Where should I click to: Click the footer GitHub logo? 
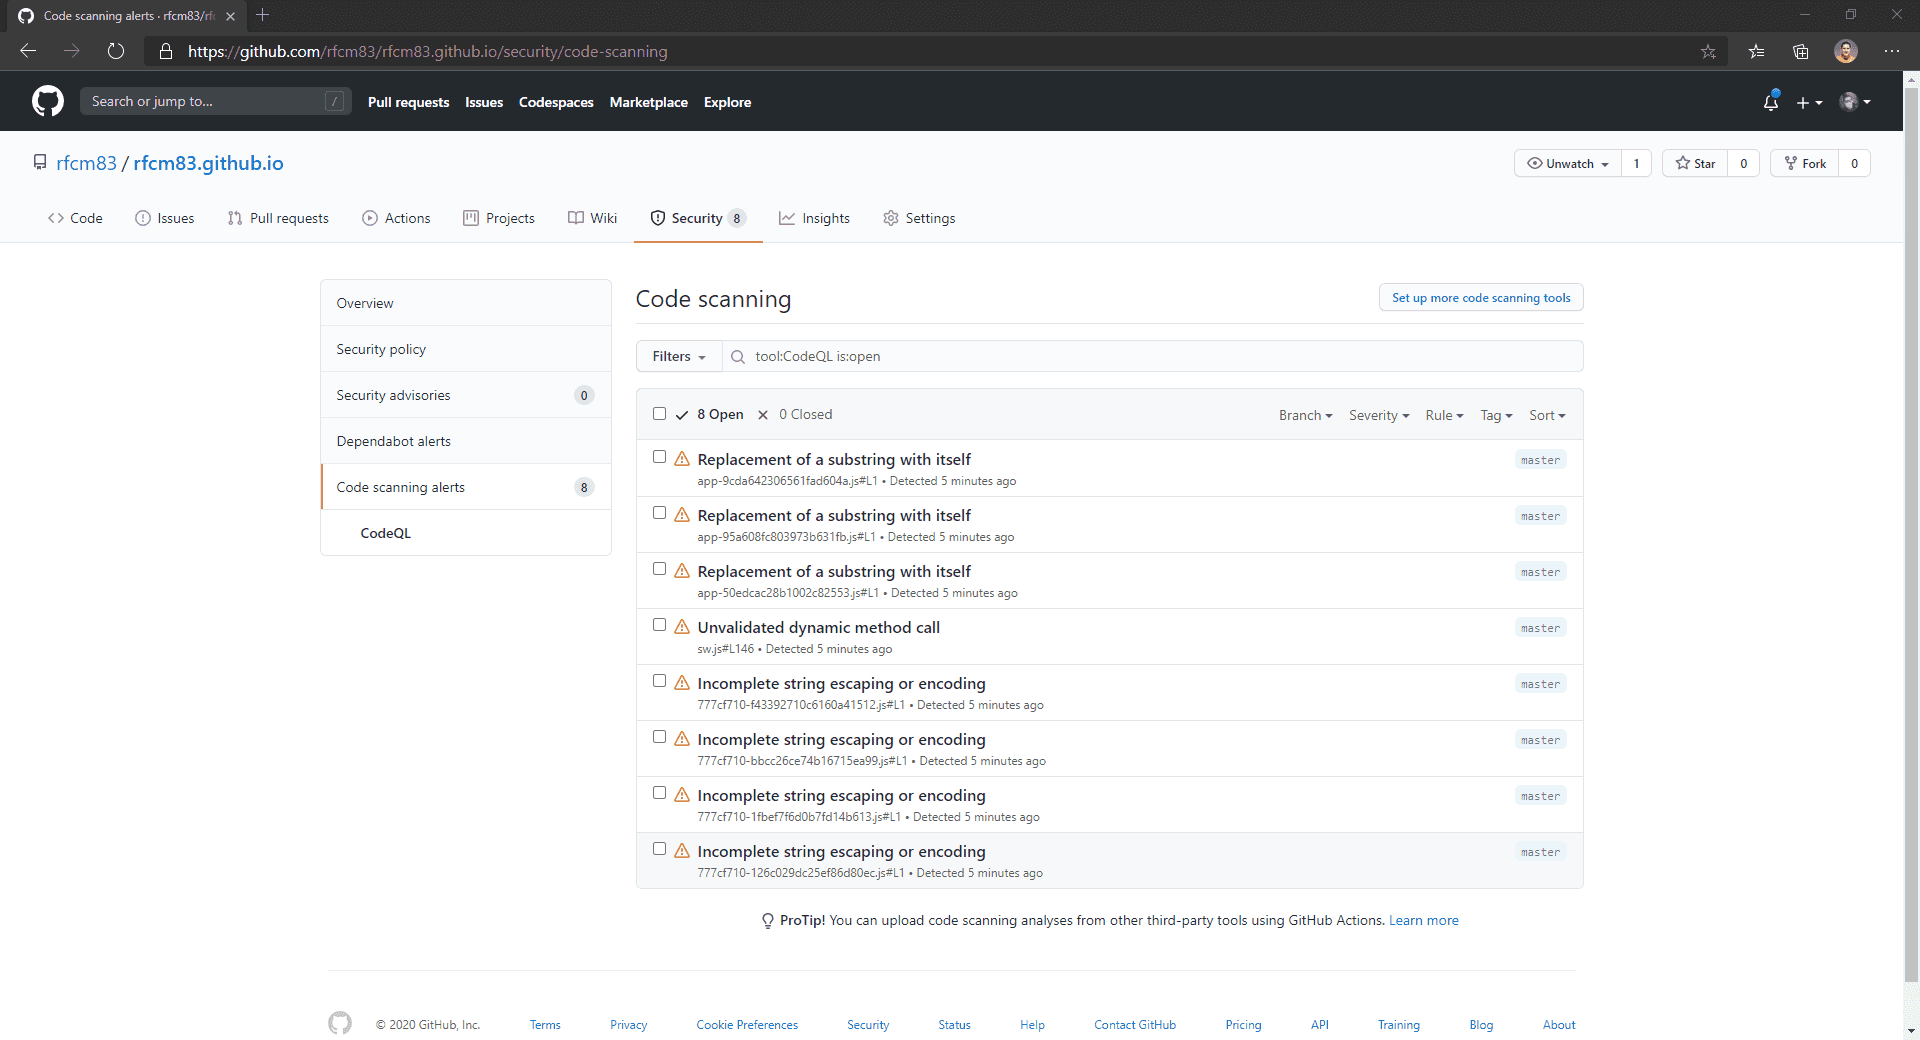point(340,1023)
